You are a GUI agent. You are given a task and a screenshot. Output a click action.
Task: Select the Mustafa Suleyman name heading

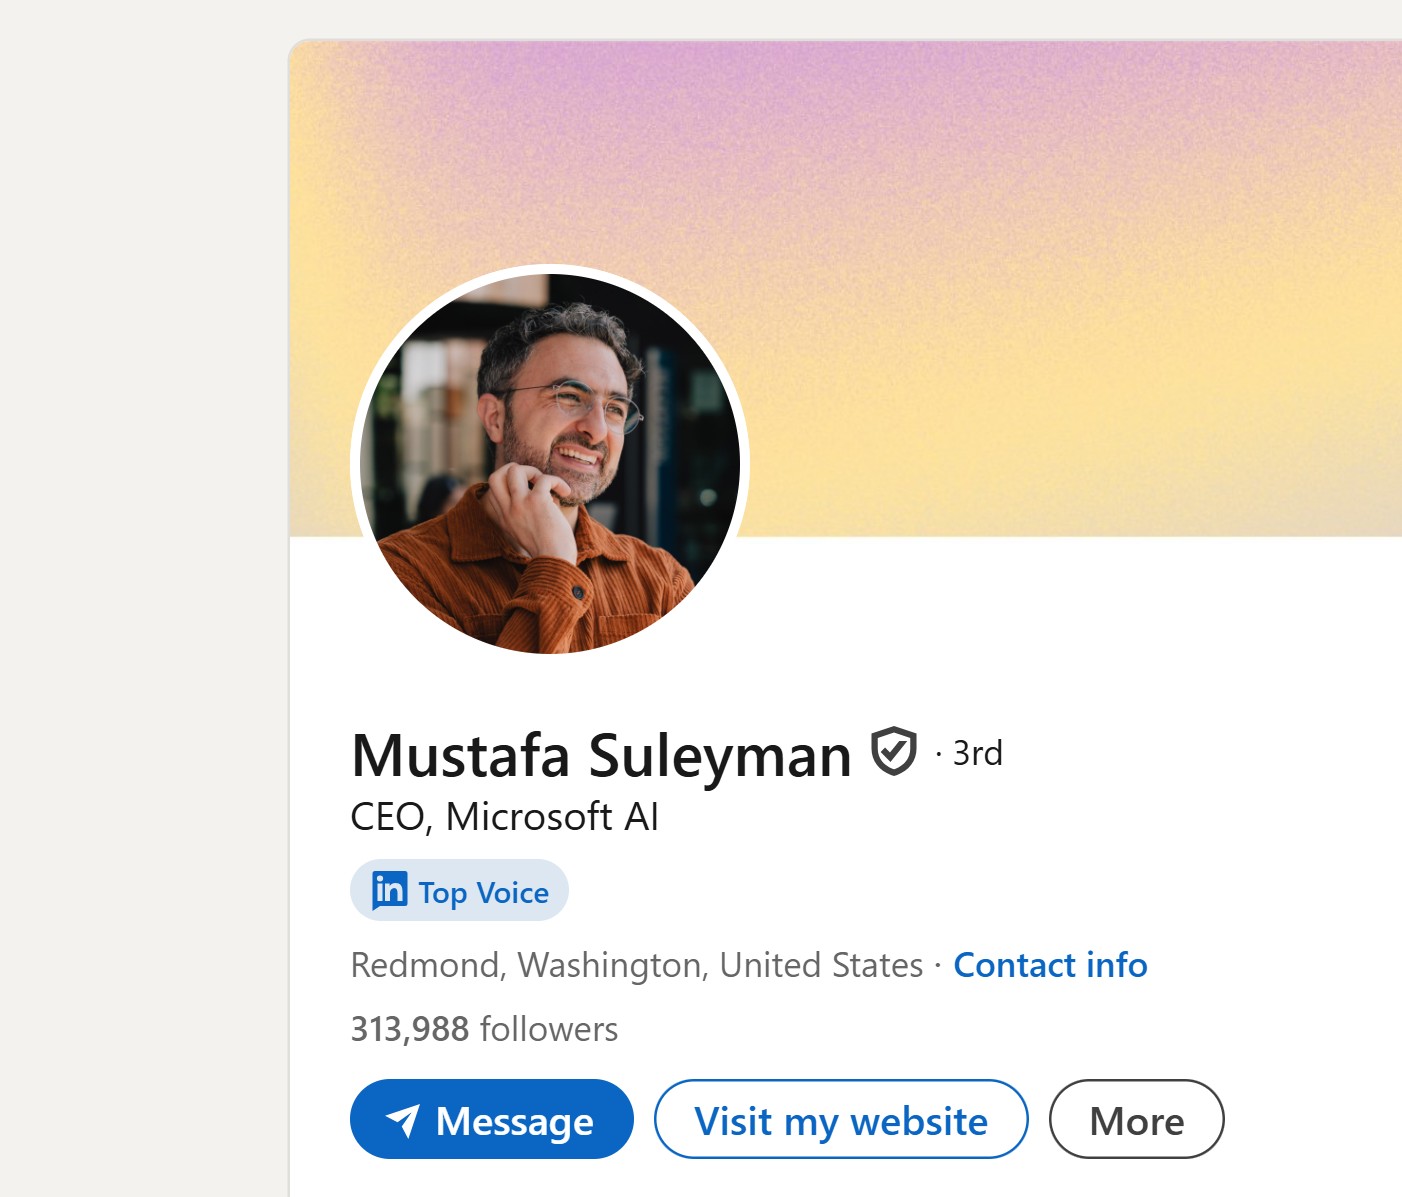click(x=602, y=754)
